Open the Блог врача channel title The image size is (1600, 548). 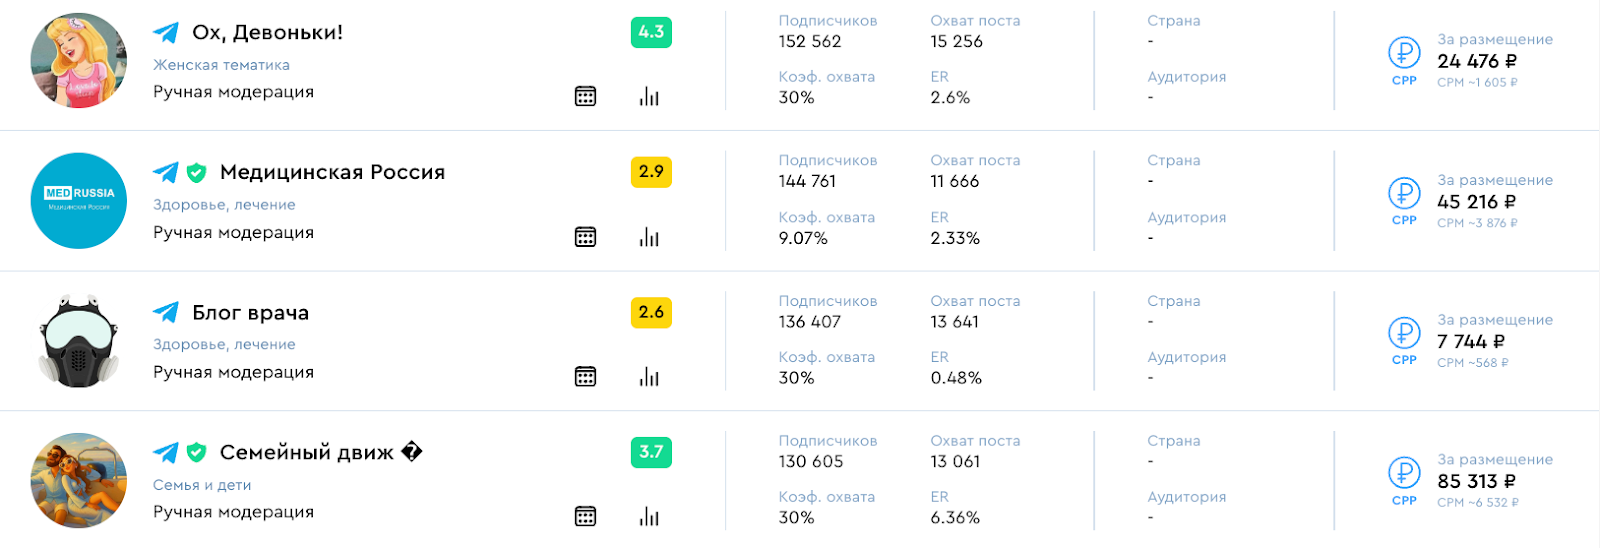point(250,313)
